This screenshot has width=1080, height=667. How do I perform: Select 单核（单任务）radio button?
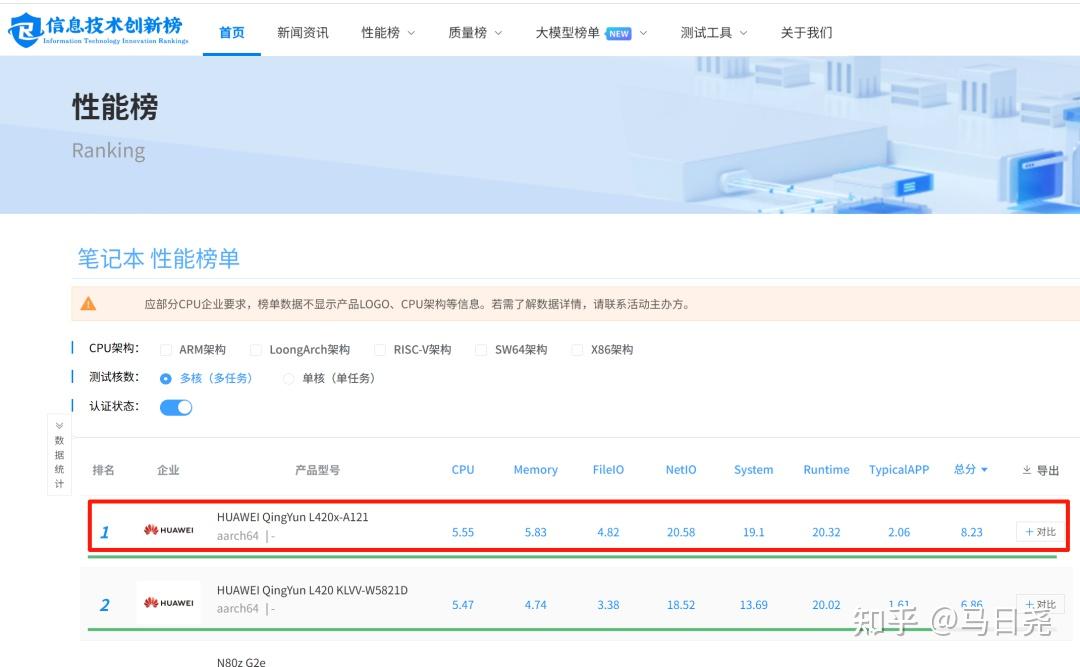(x=288, y=378)
